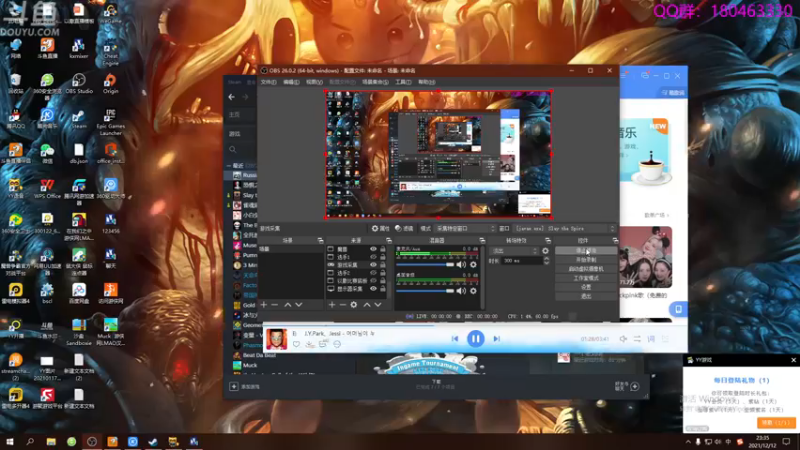Screen dimensions: 800x450
Task: Click Steam back navigation arrow
Action: pyautogui.click(x=232, y=97)
